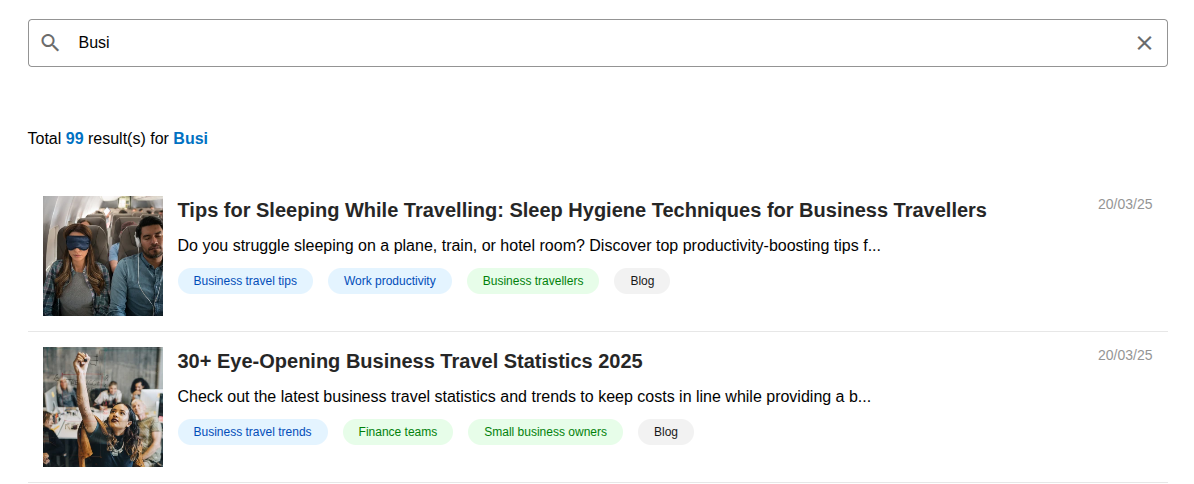This screenshot has height=484, width=1194.
Task: Click the statistics article description text
Action: coord(524,397)
